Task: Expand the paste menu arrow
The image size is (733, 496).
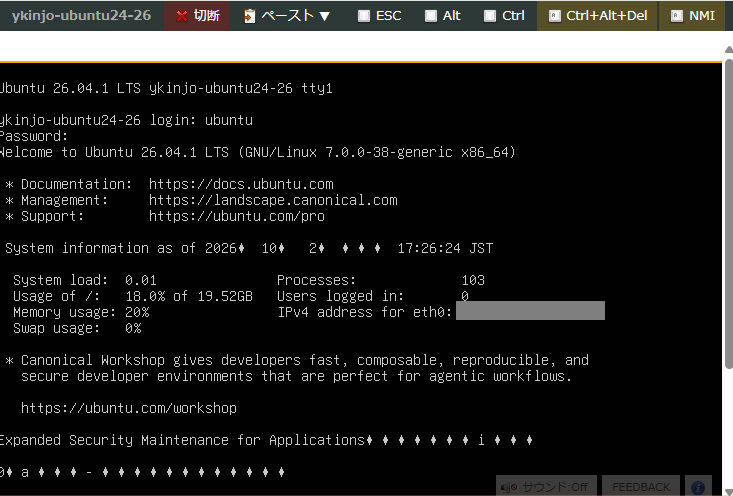Action: coord(325,17)
